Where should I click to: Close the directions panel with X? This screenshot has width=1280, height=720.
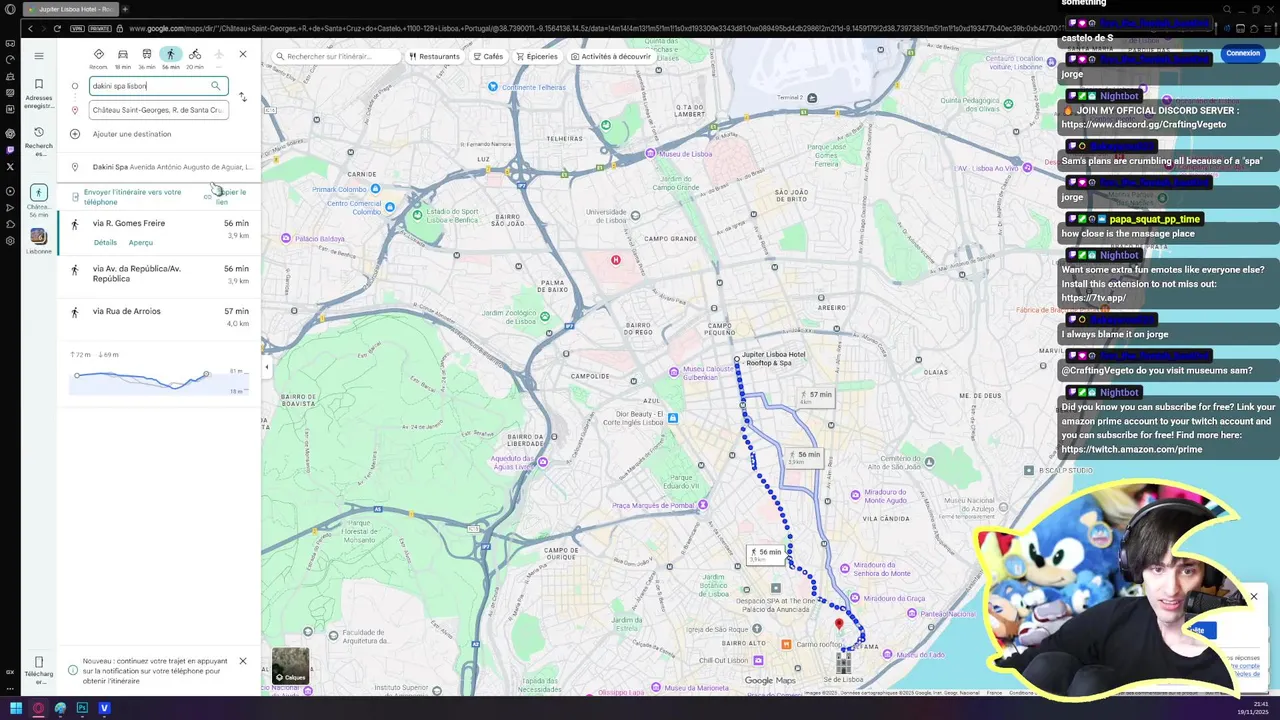pyautogui.click(x=242, y=54)
